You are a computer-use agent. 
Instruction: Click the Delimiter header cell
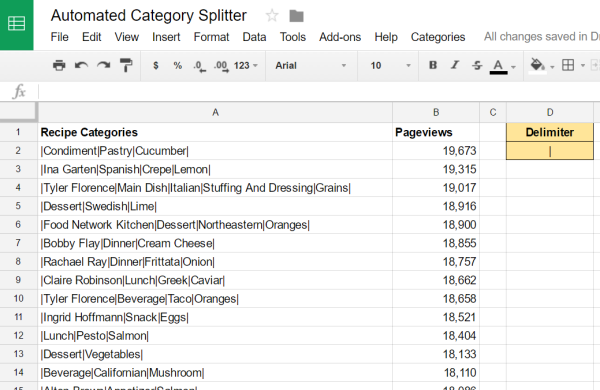tap(550, 132)
